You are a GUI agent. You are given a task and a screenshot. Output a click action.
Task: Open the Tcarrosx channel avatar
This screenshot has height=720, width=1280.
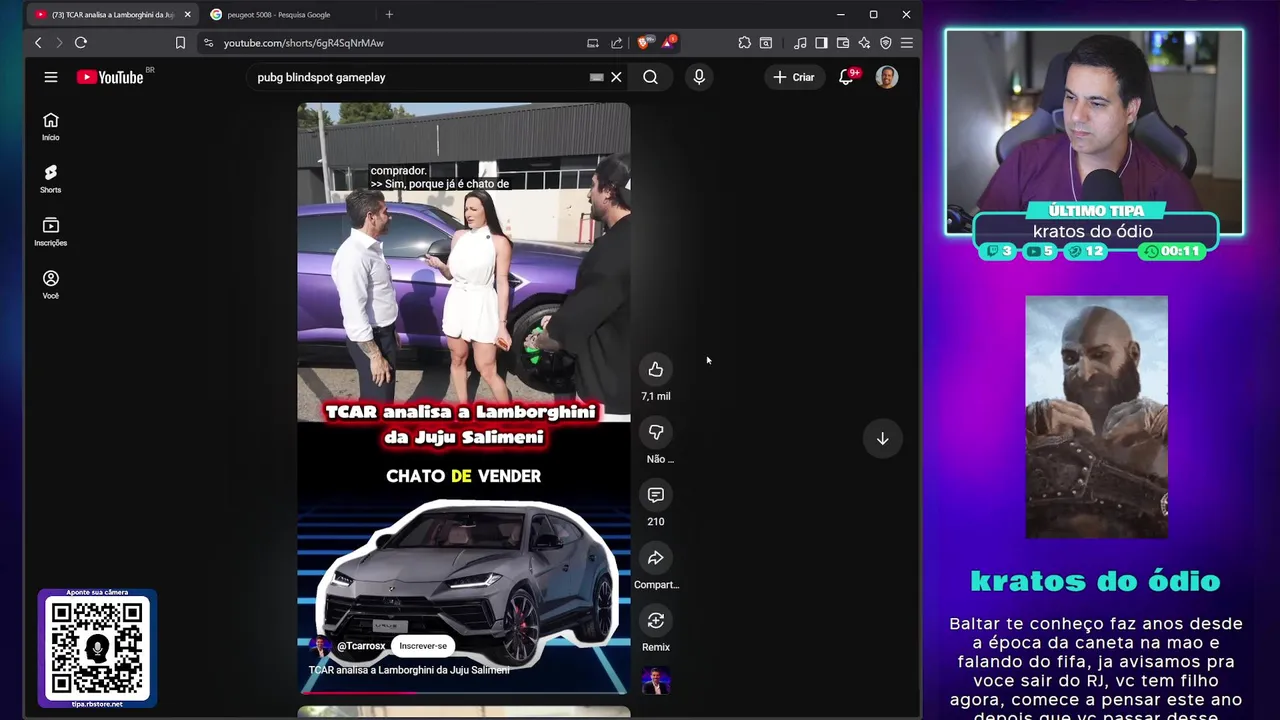pyautogui.click(x=321, y=646)
